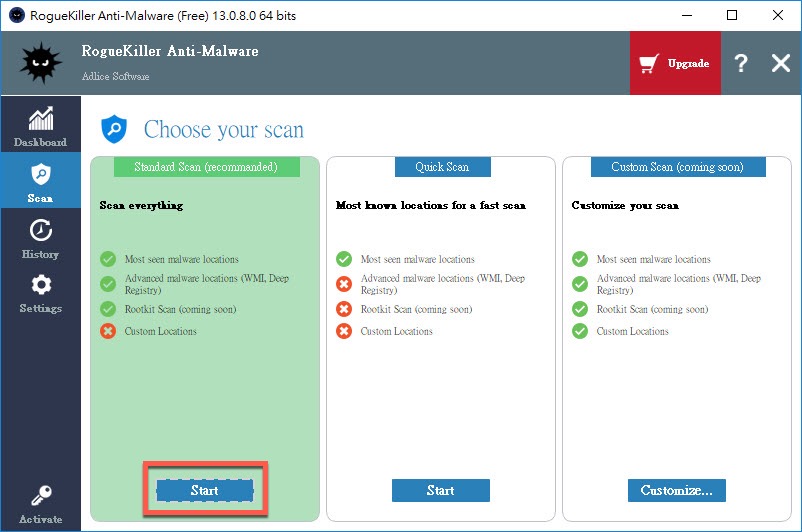Viewport: 802px width, 532px height.
Task: Click the Custom Scan (coming soon) header
Action: click(678, 167)
